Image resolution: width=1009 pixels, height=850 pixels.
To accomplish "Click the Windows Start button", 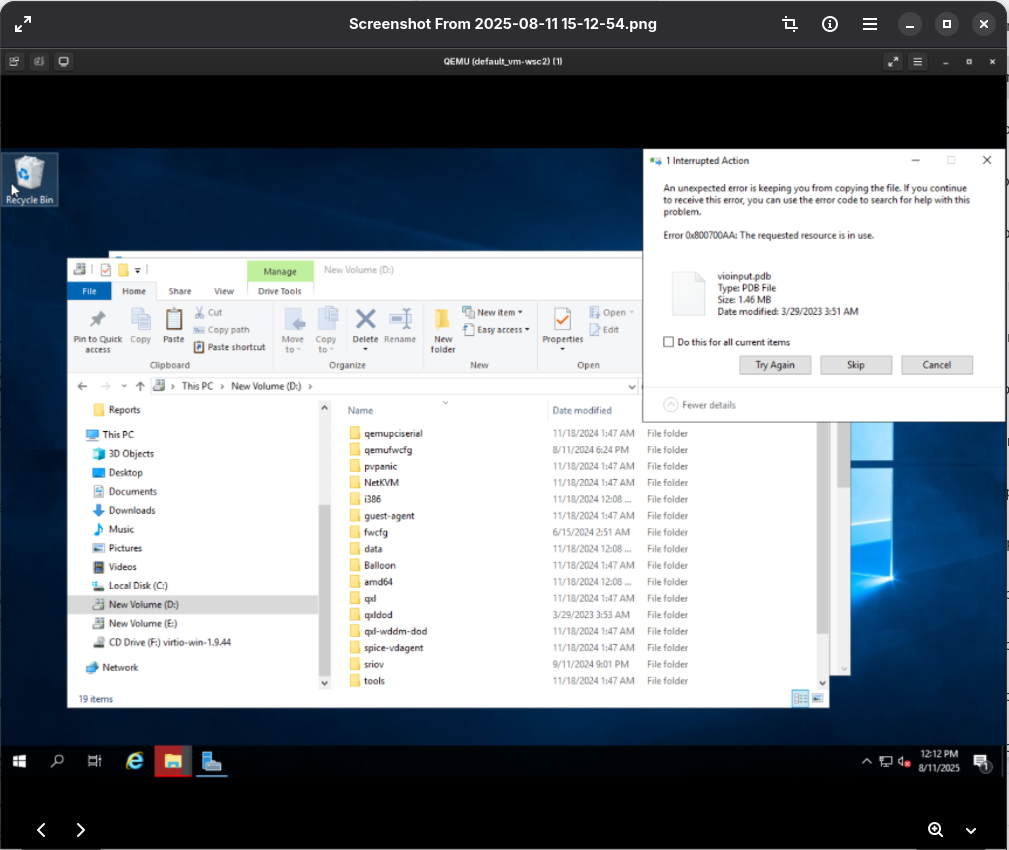I will tap(19, 761).
